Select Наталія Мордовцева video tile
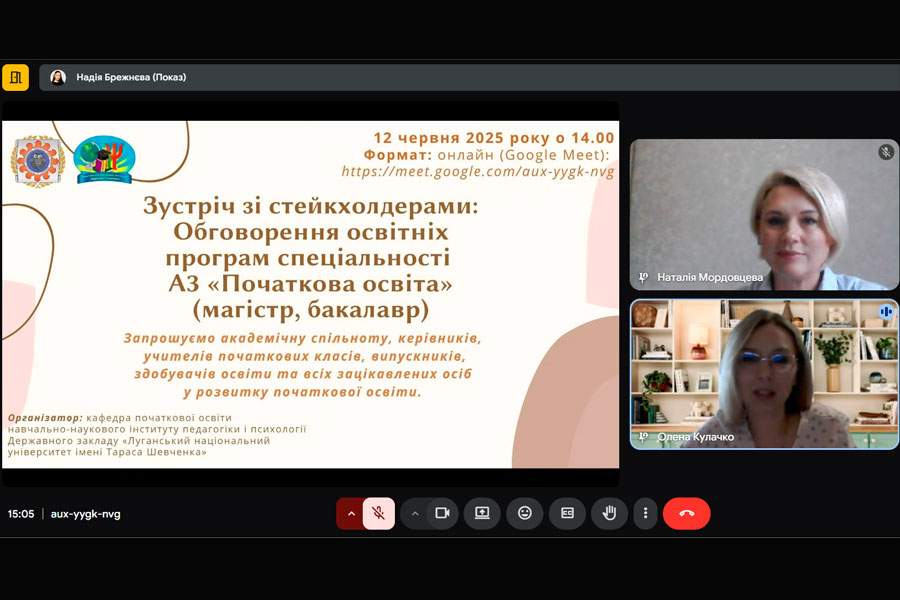 pos(764,214)
